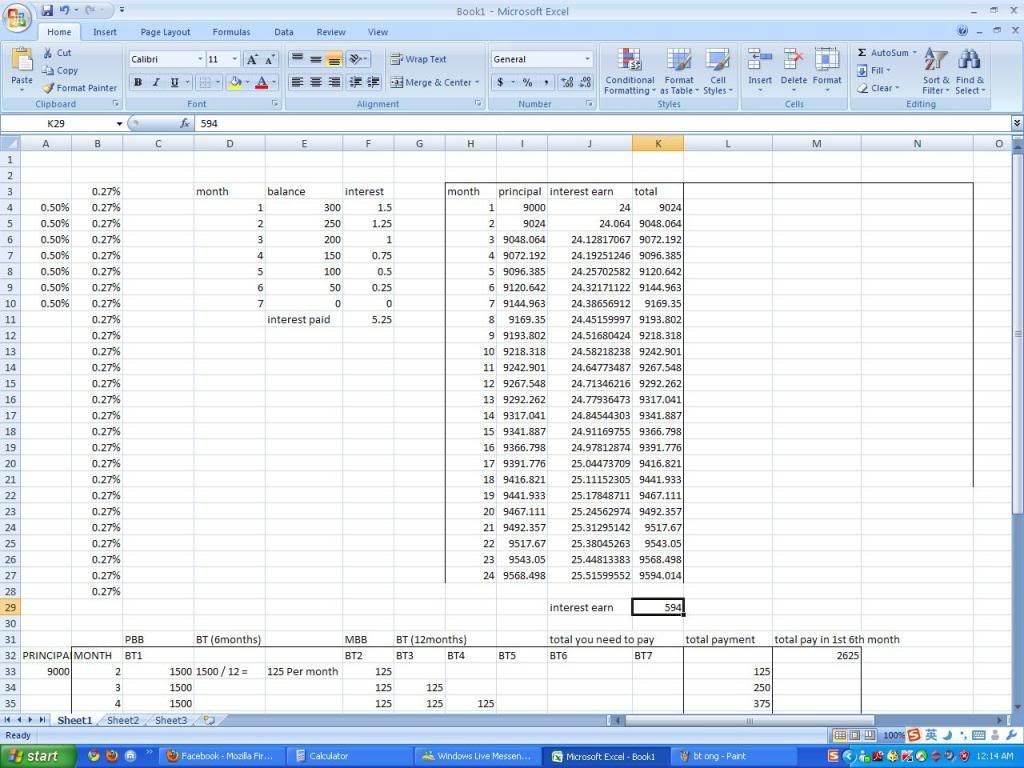Click the Insert cells icon

[760, 68]
